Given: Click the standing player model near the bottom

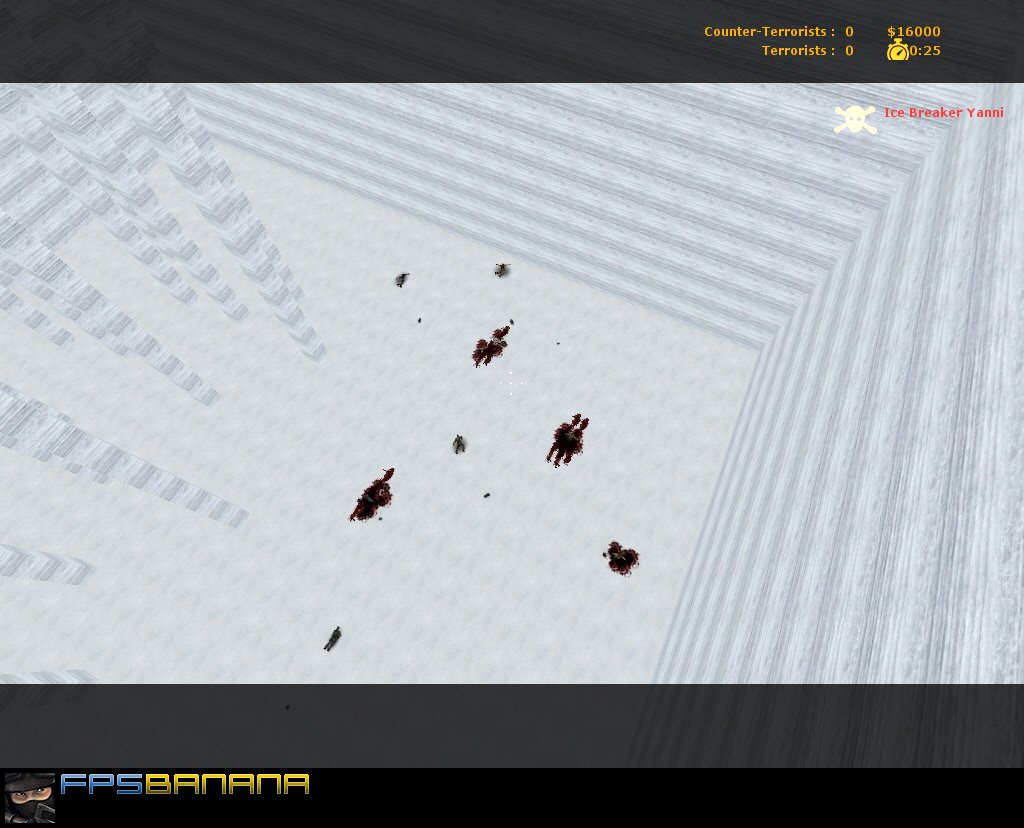Looking at the screenshot, I should coord(335,637).
